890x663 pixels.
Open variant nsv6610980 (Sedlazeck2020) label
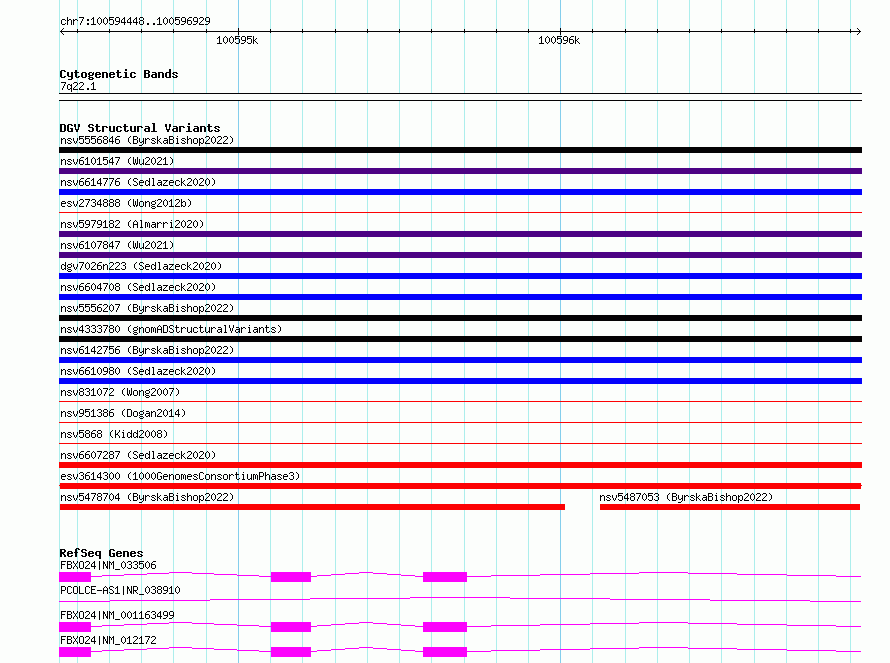pos(138,371)
